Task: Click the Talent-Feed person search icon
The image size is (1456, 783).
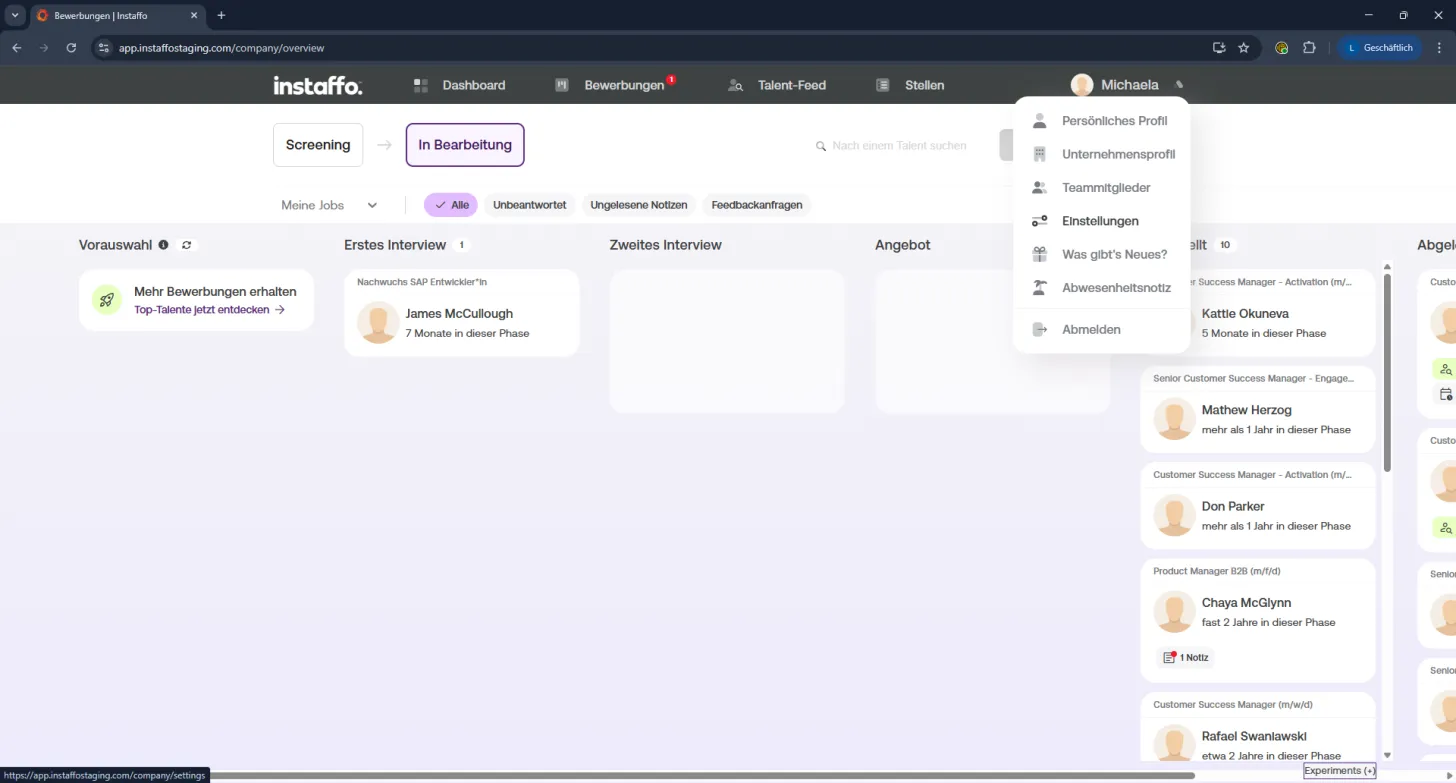Action: coord(736,86)
